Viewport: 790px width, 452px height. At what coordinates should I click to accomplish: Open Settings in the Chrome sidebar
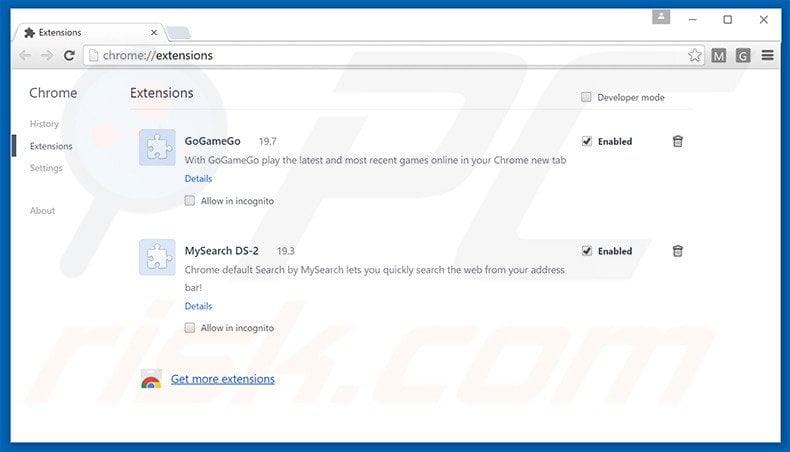coord(46,168)
